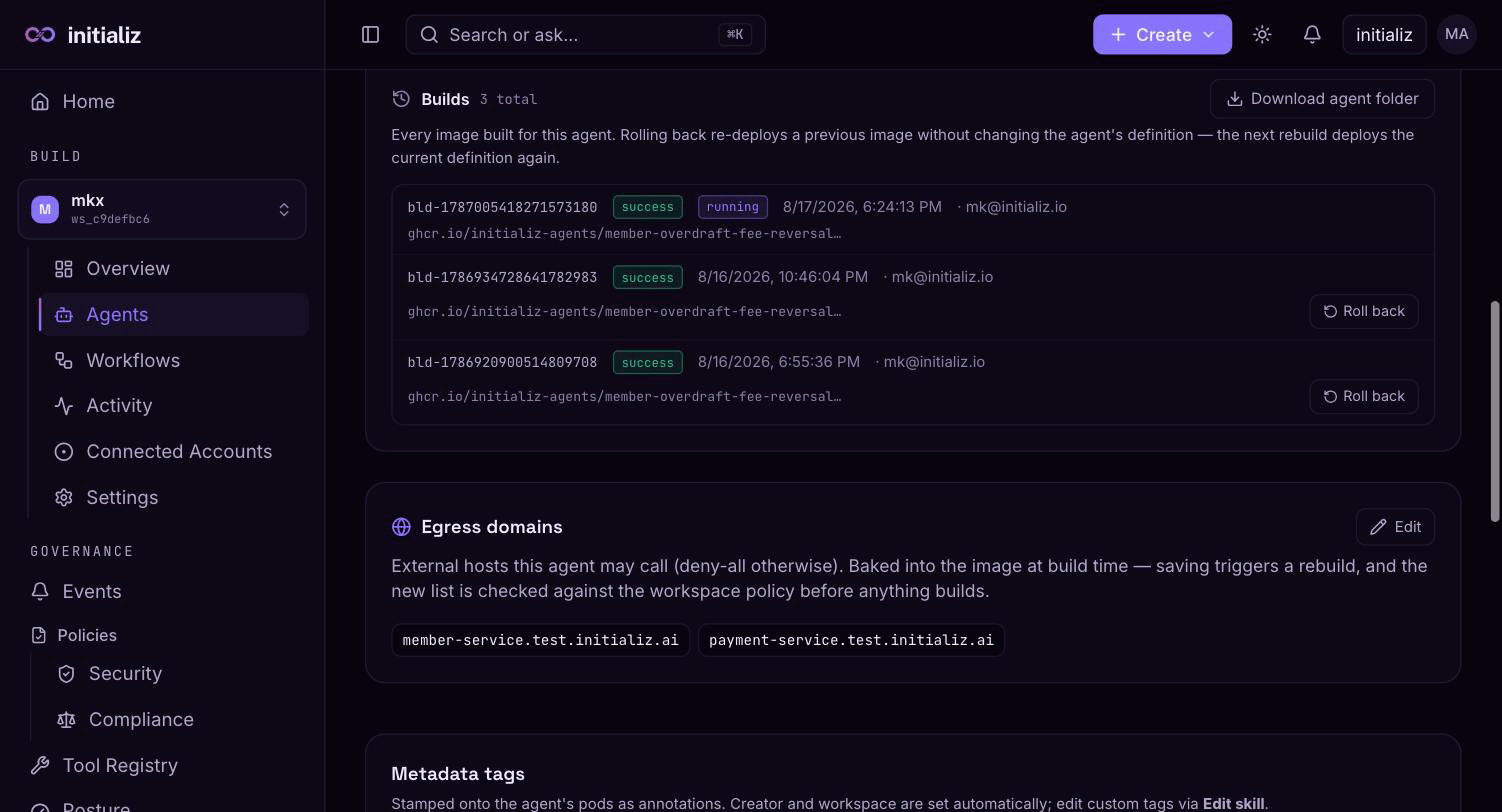1502x812 pixels.
Task: Switch theme with the sun icon
Action: (1262, 35)
